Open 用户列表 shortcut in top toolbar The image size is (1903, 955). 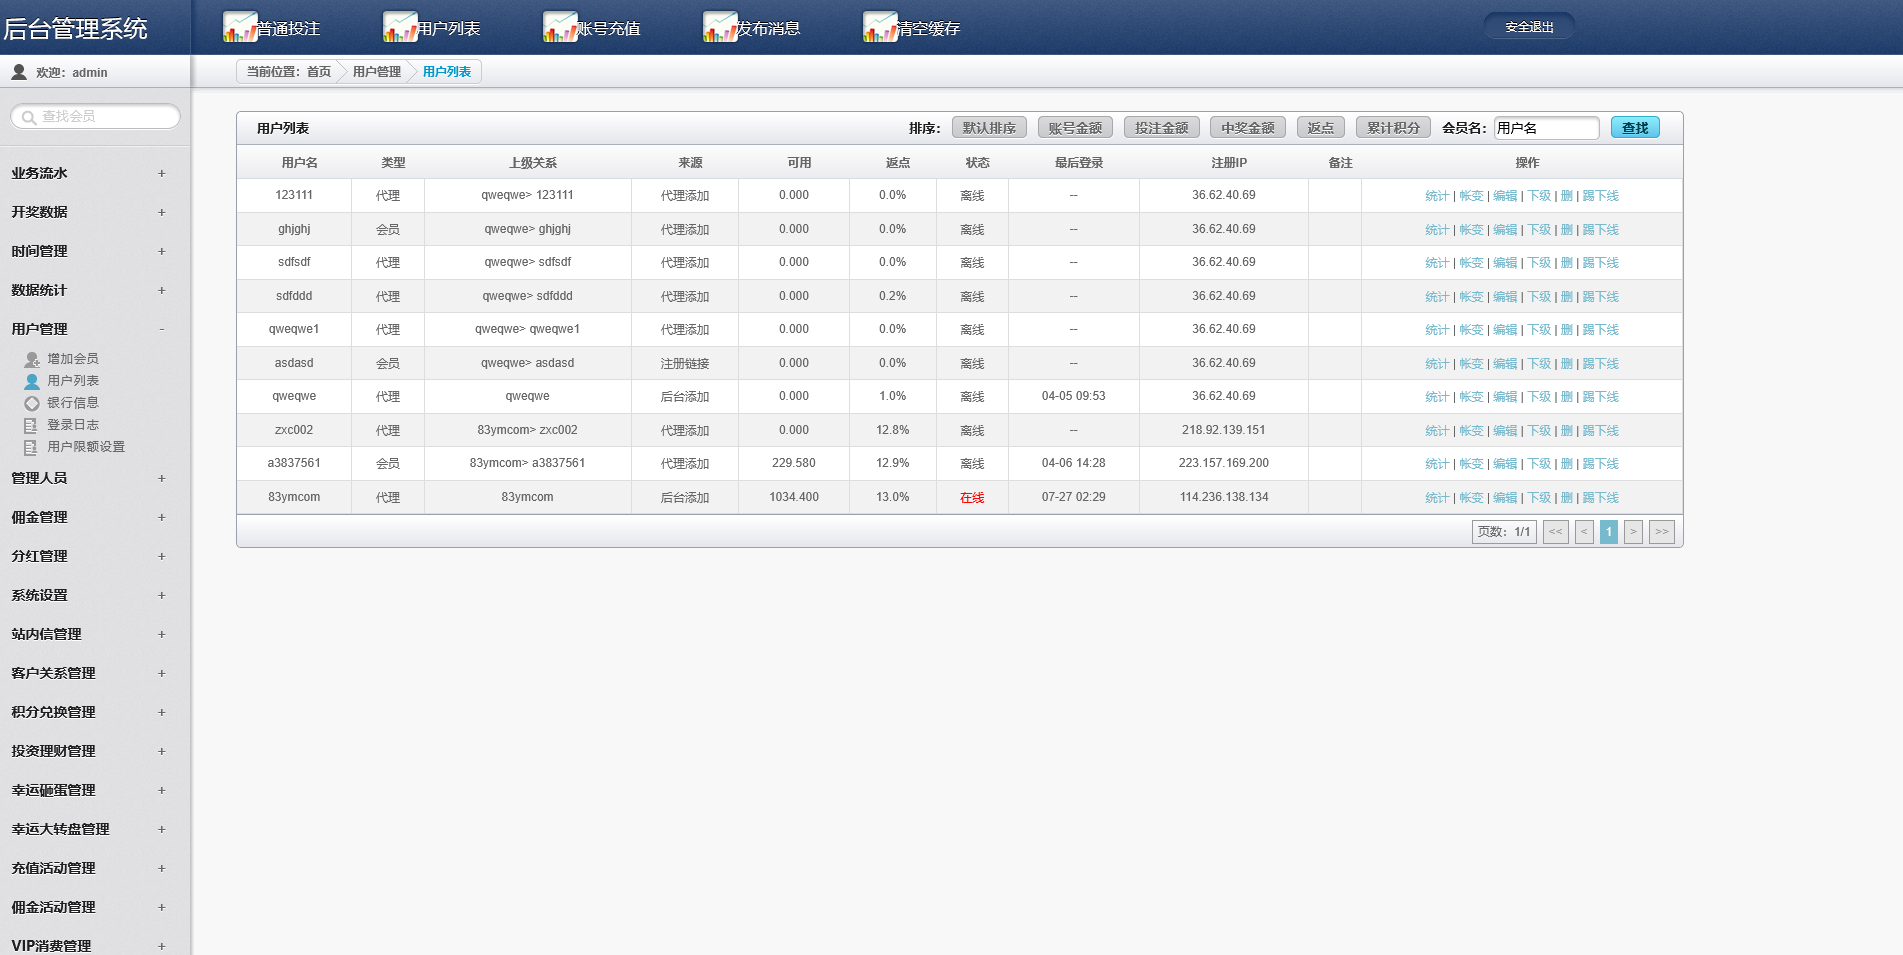(448, 29)
